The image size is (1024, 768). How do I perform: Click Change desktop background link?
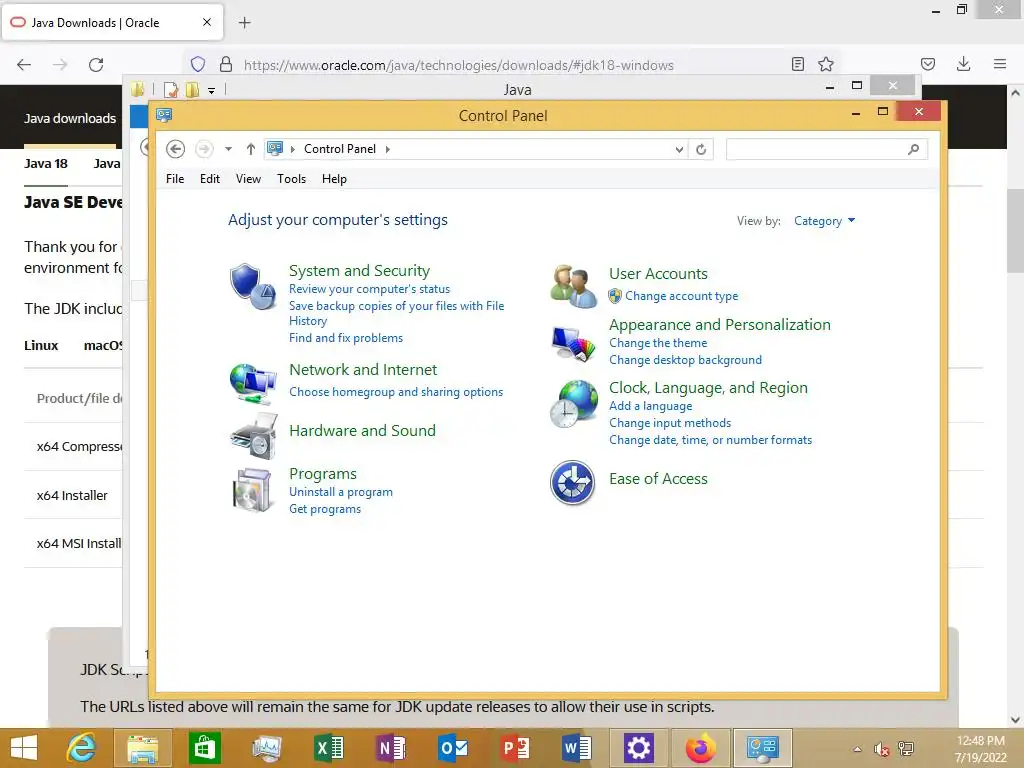[685, 360]
